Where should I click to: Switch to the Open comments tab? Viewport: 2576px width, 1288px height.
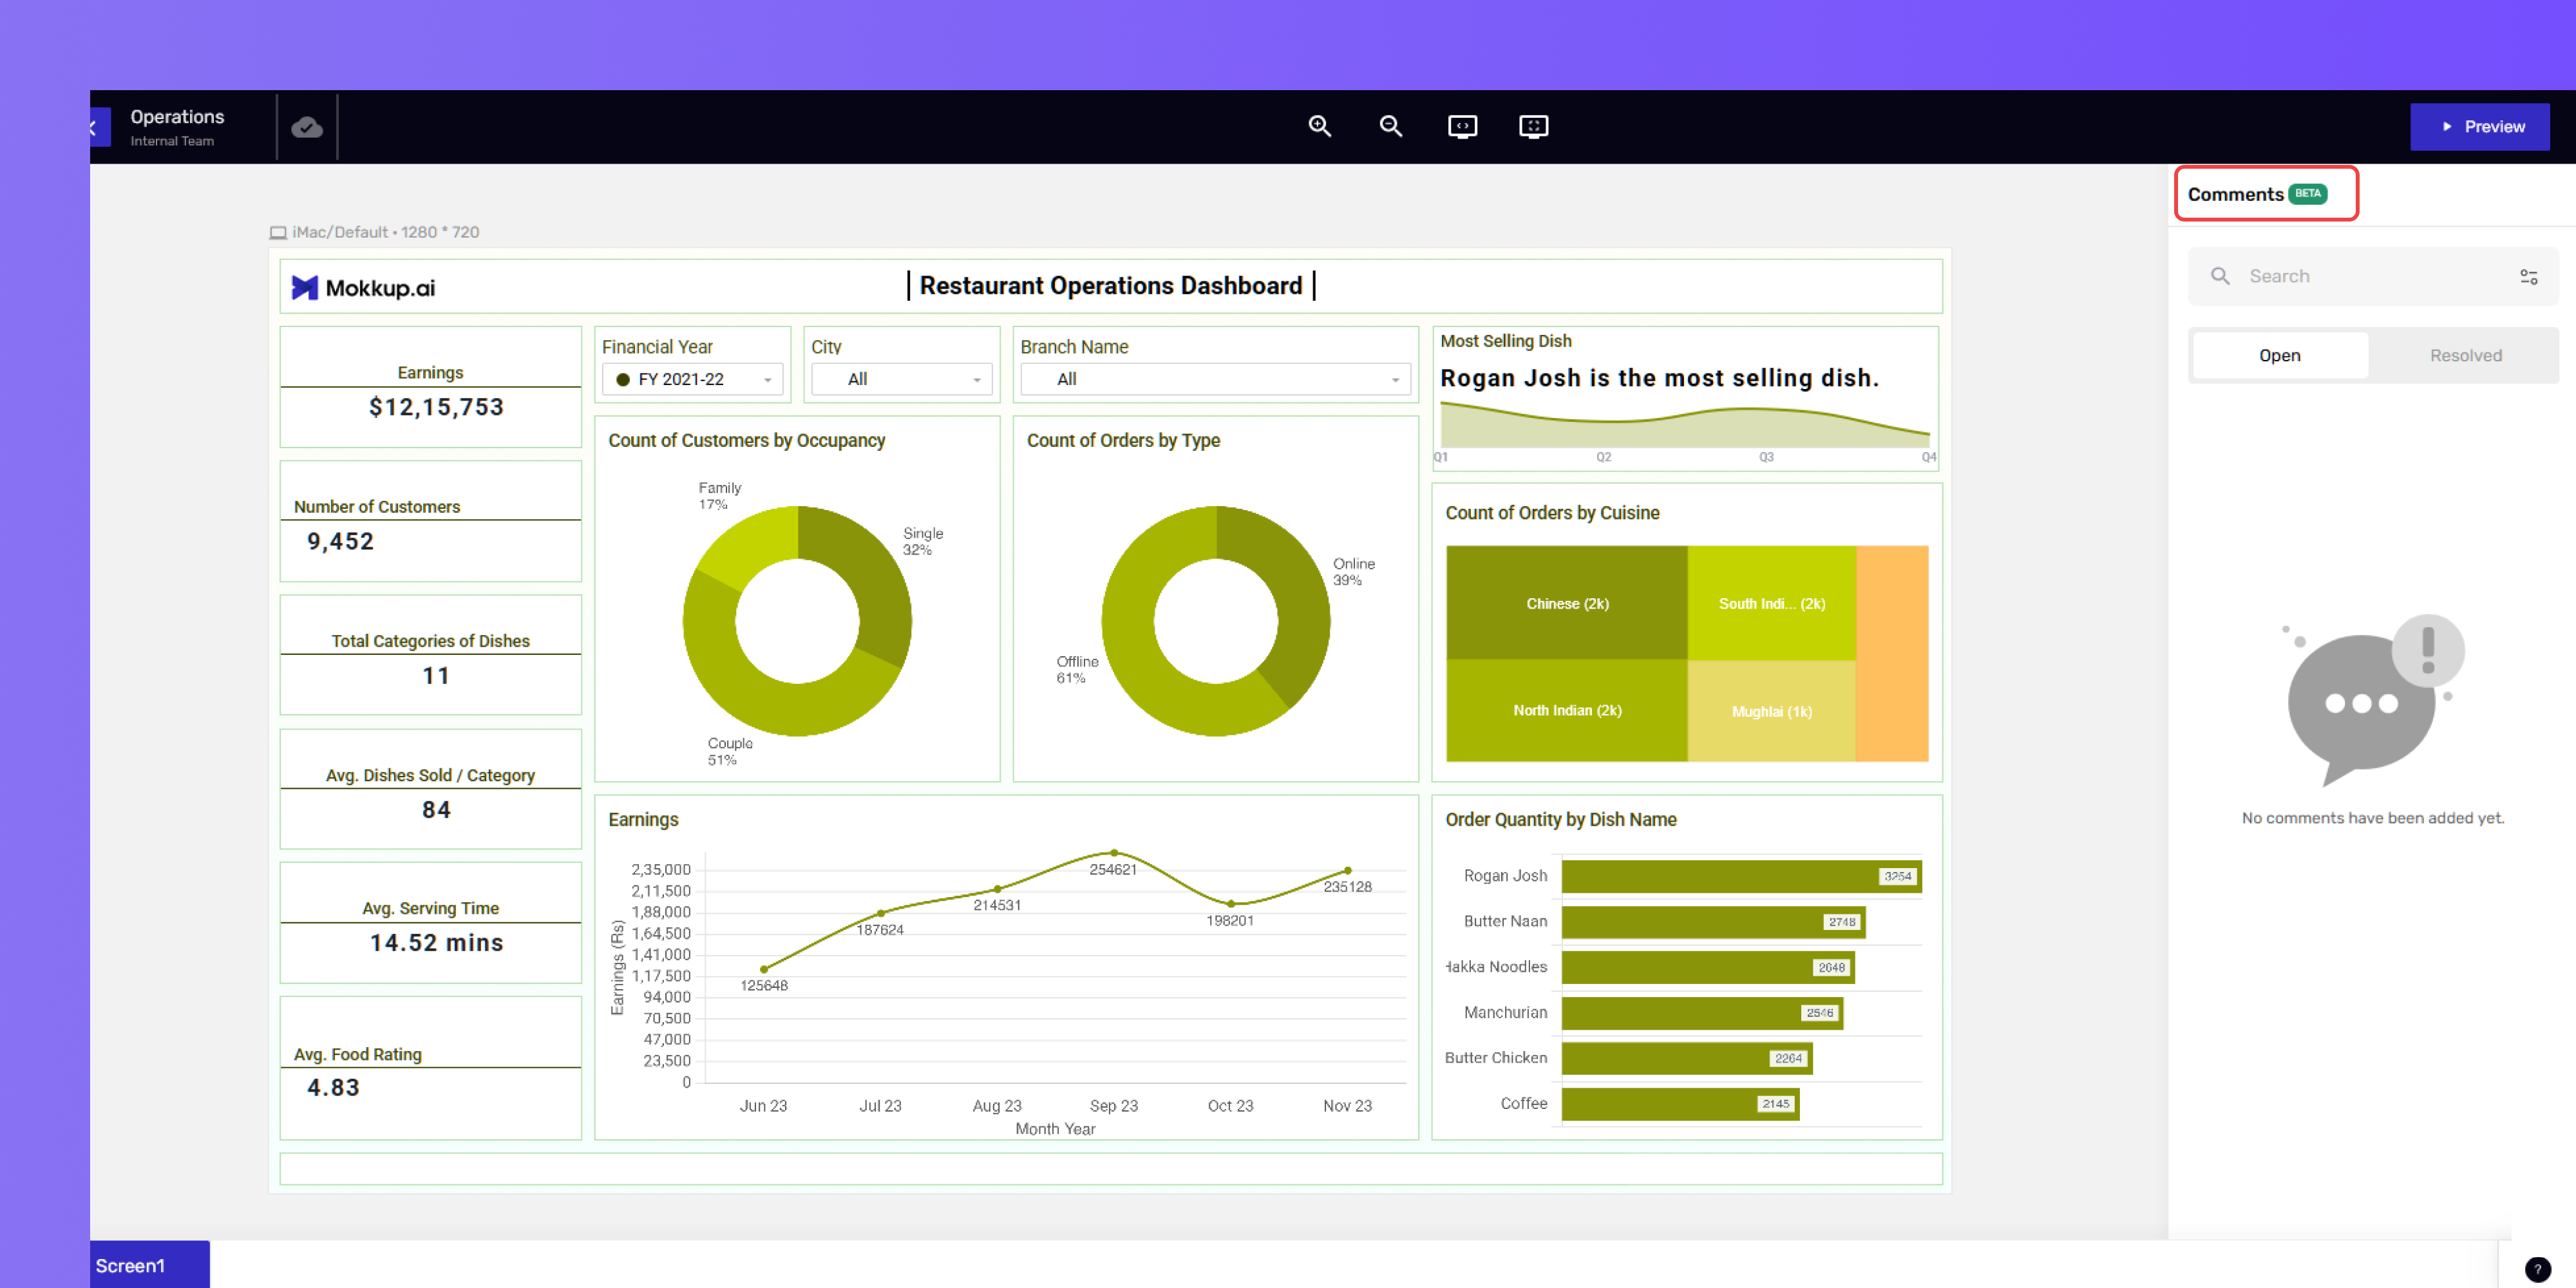tap(2279, 356)
